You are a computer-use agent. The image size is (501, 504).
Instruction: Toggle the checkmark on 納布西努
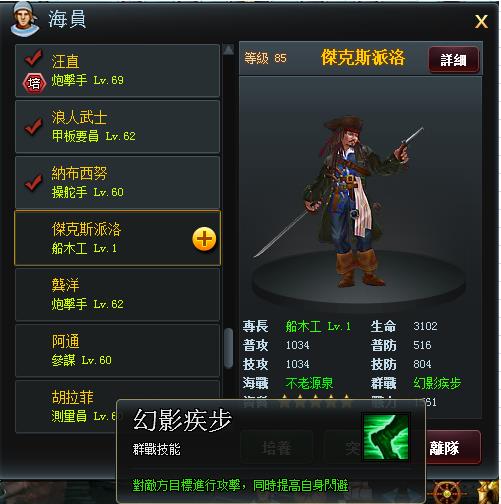coord(33,182)
